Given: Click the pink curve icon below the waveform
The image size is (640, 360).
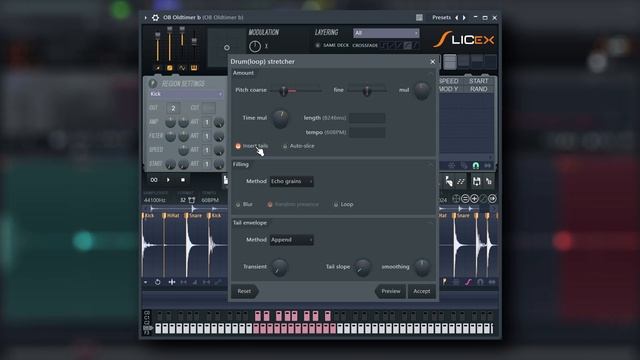Looking at the screenshot, I should 468,282.
